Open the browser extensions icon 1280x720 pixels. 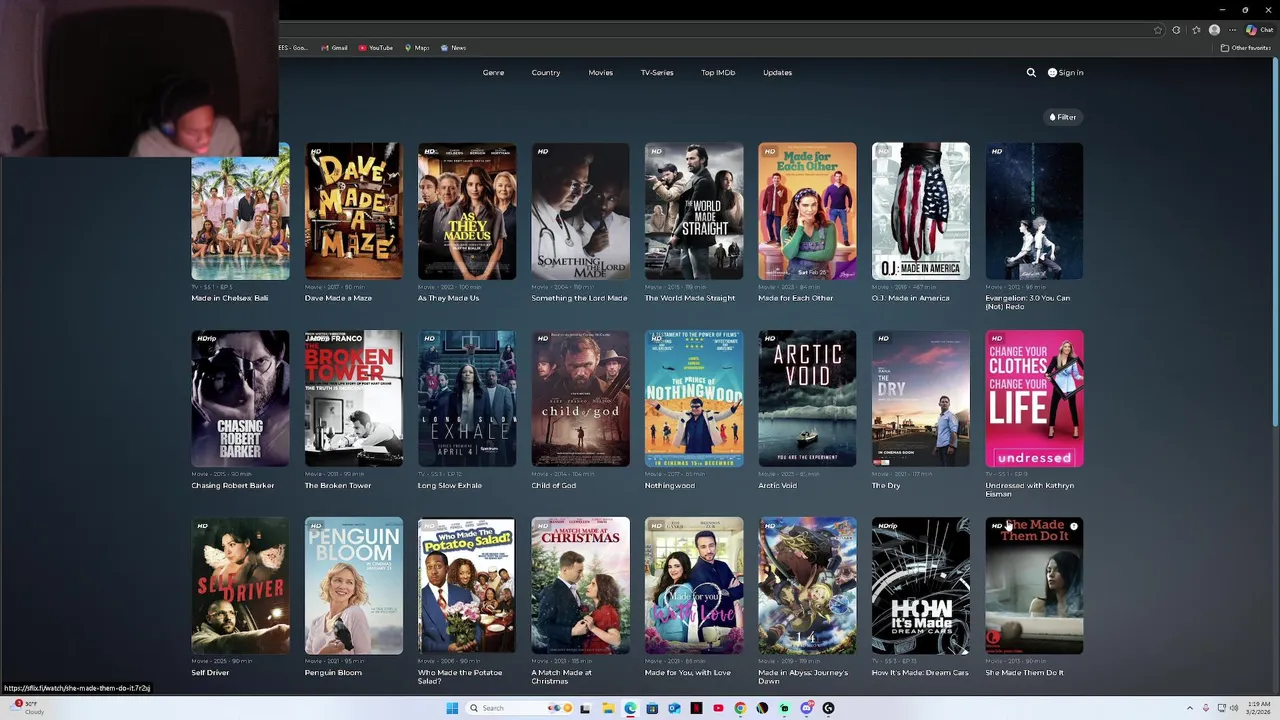[x=1176, y=30]
